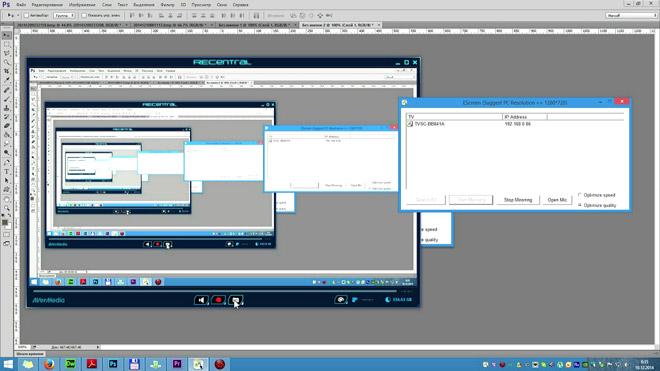Screen dimensions: 660x371
Task: Select the Eraser tool
Action: [7, 126]
